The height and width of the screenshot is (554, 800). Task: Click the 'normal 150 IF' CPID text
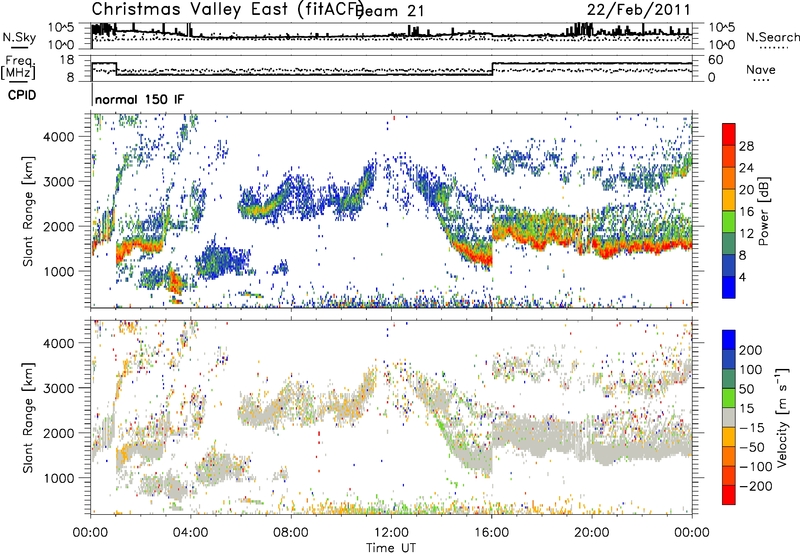[x=139, y=99]
